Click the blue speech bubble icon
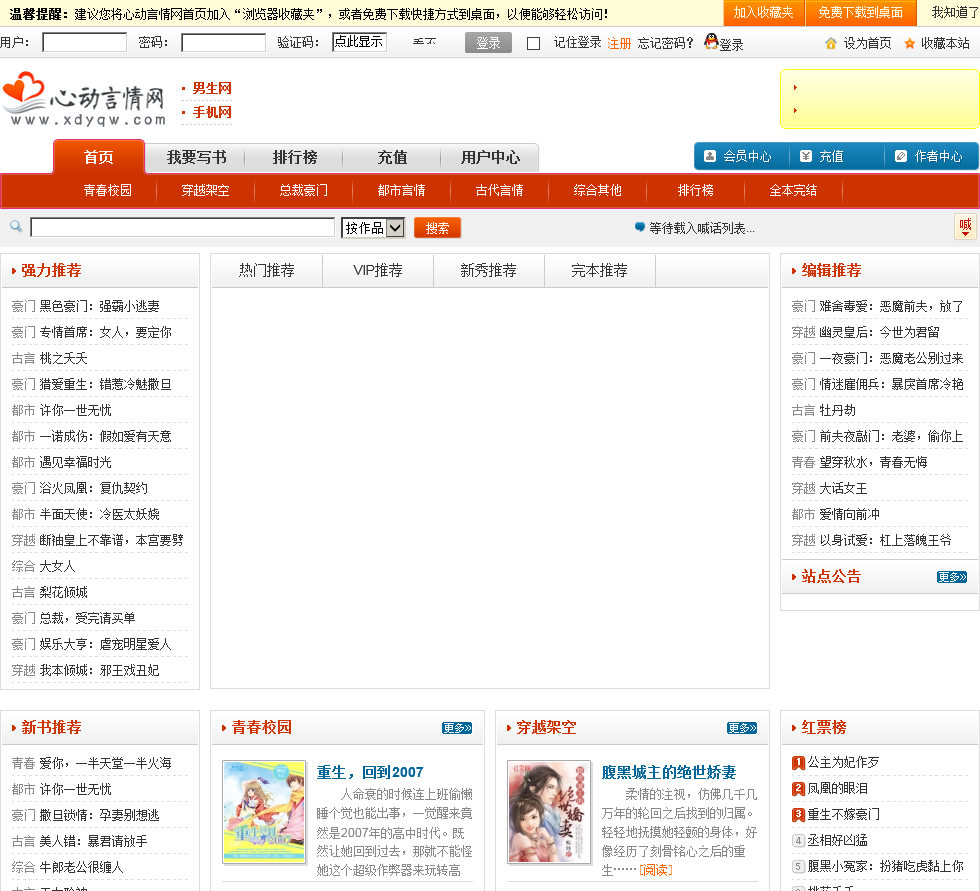This screenshot has height=891, width=980. (639, 227)
